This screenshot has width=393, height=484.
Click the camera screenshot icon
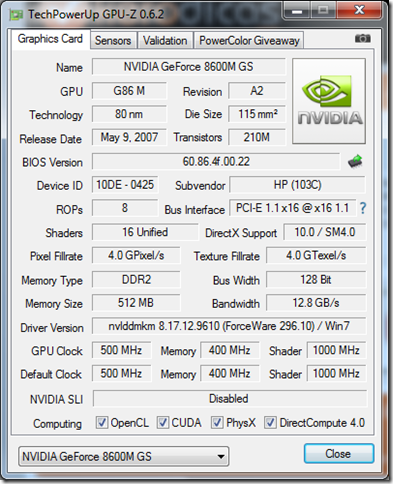(362, 38)
